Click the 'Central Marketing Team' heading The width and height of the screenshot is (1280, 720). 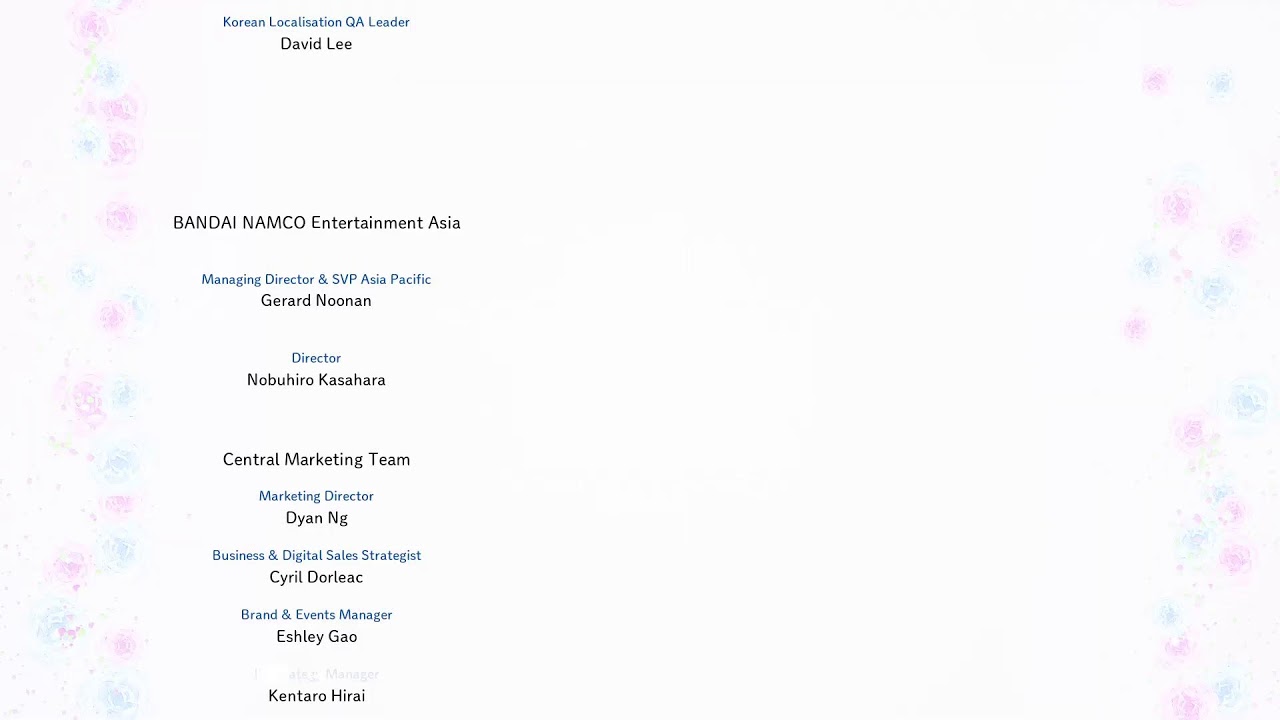pos(316,460)
